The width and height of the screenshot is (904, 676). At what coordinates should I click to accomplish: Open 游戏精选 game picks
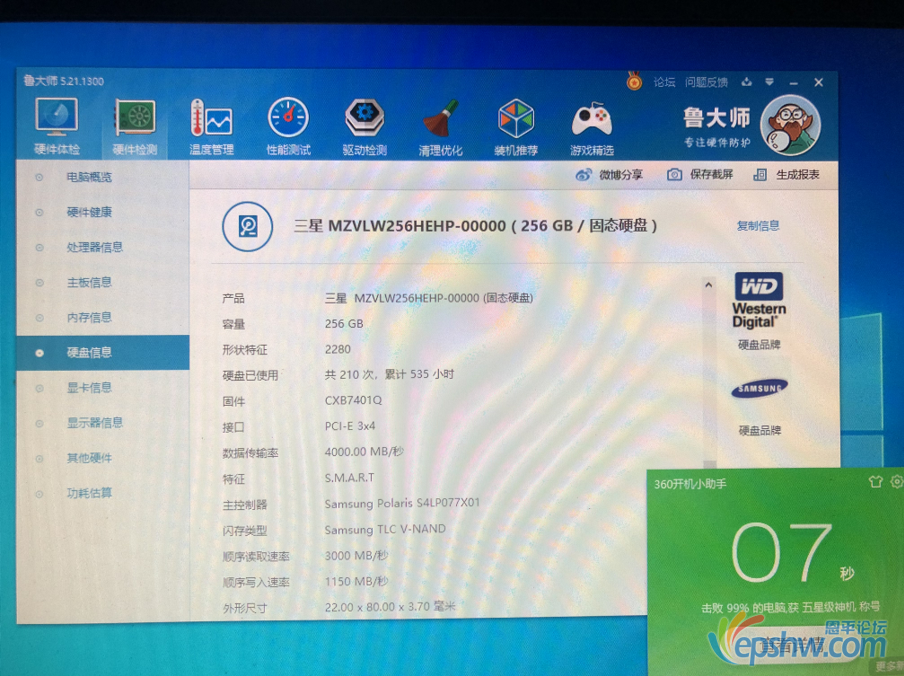(x=592, y=127)
